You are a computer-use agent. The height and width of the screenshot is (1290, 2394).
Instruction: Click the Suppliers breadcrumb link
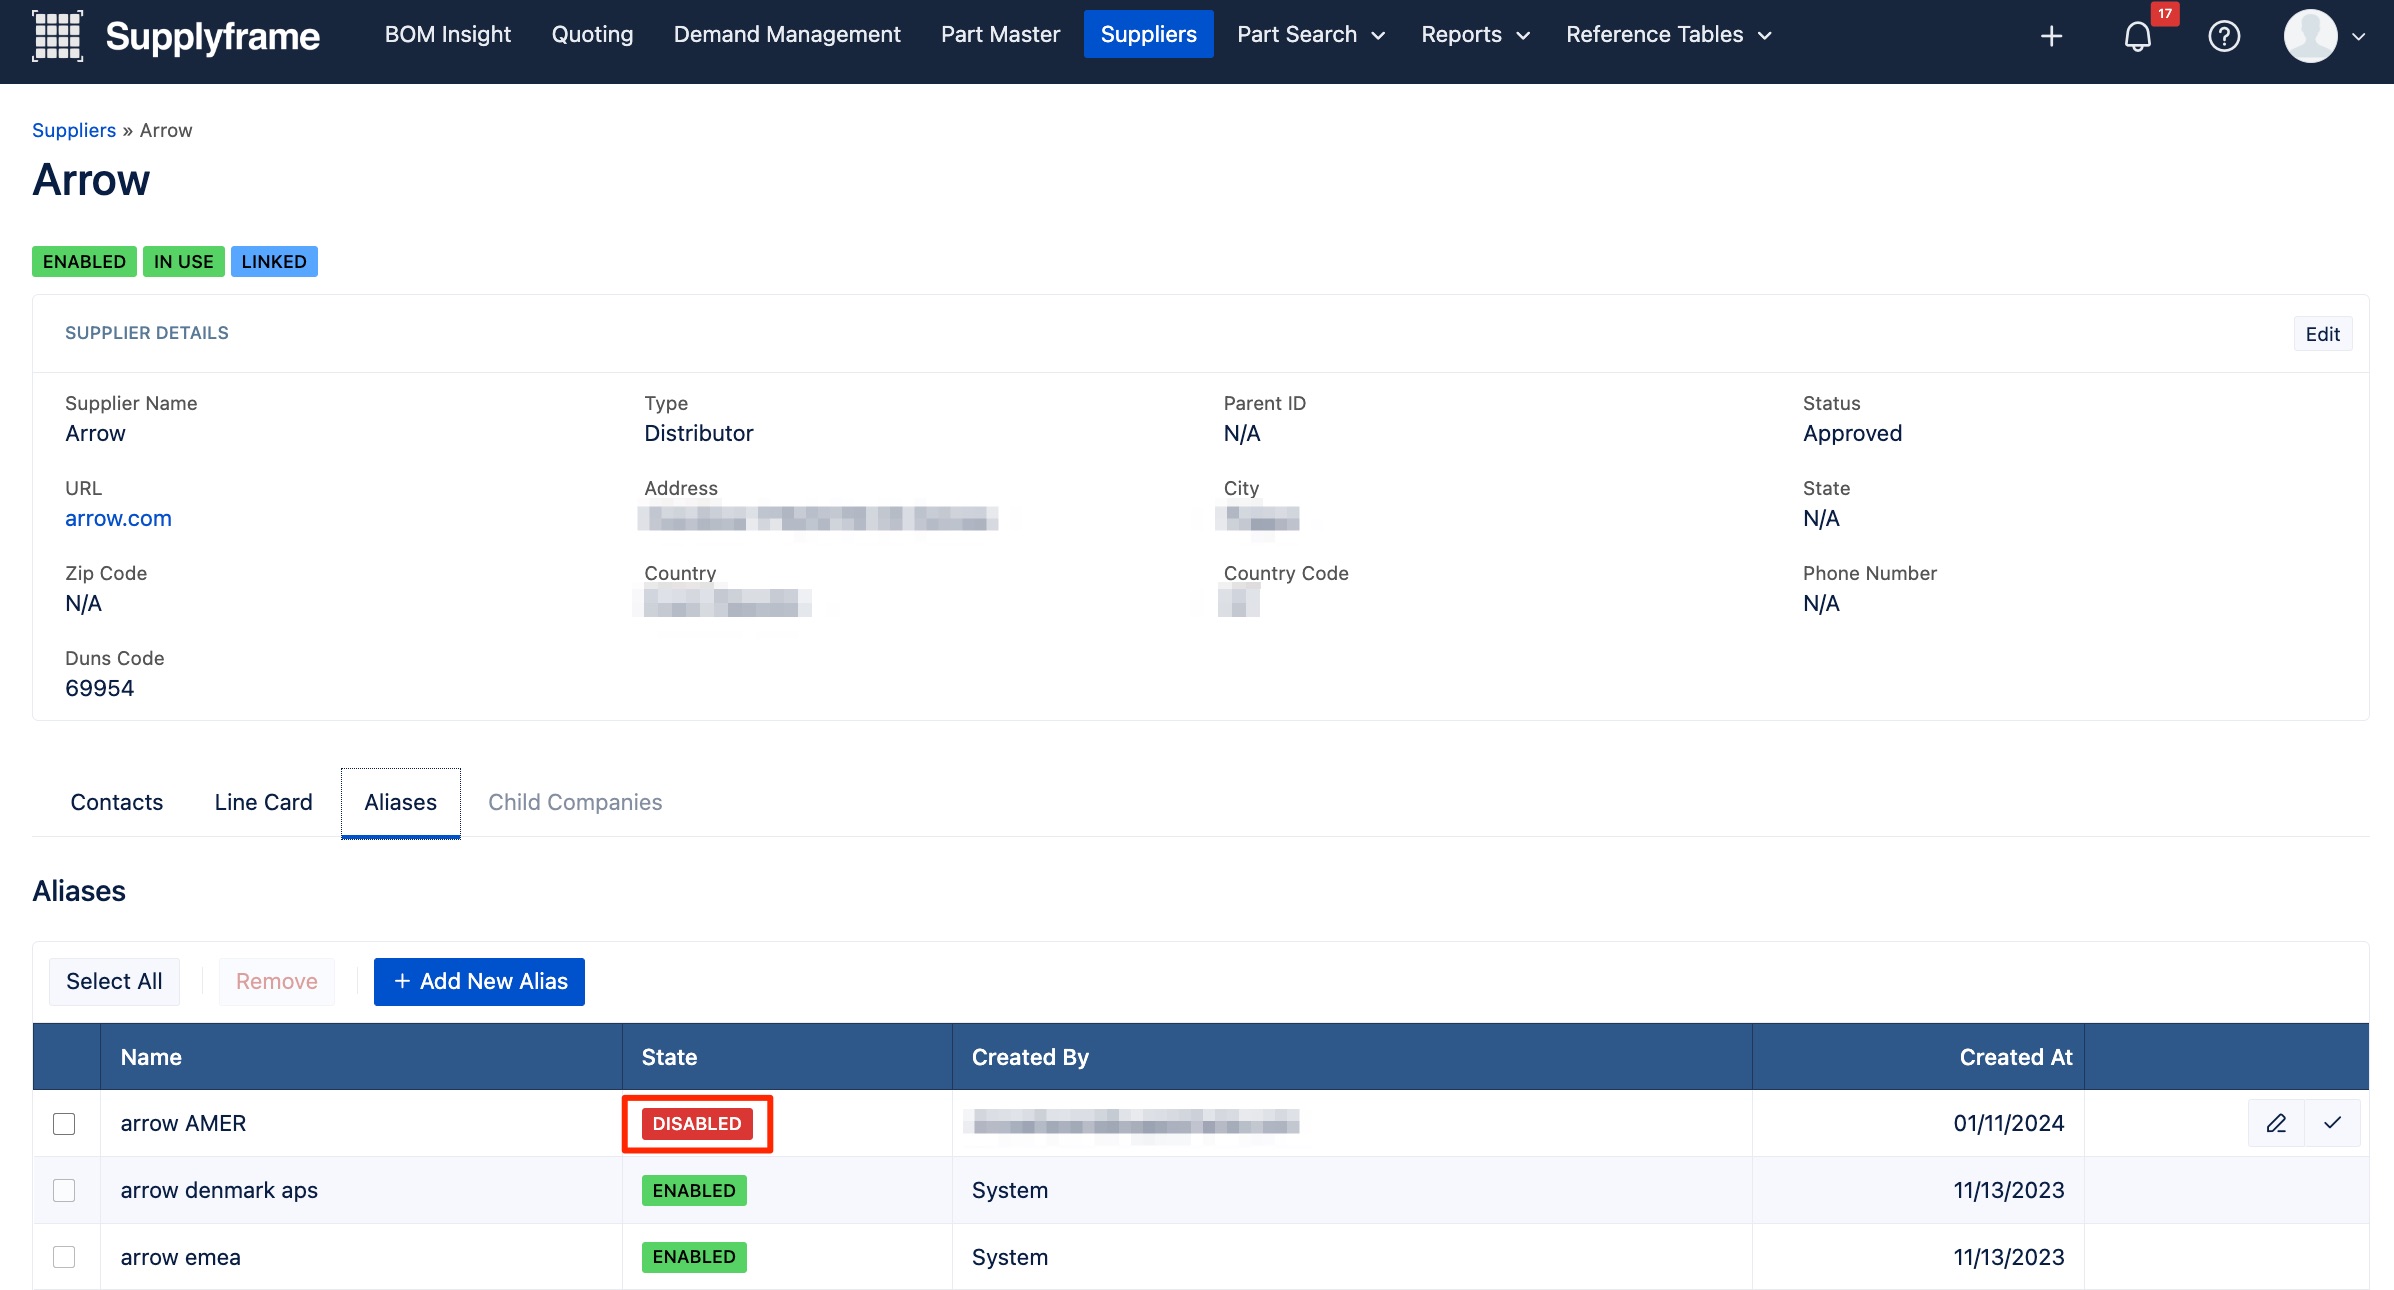click(x=74, y=130)
